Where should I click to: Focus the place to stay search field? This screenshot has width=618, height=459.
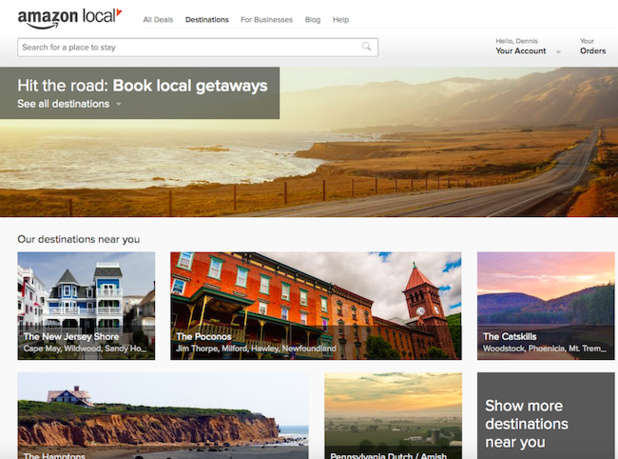[190, 47]
